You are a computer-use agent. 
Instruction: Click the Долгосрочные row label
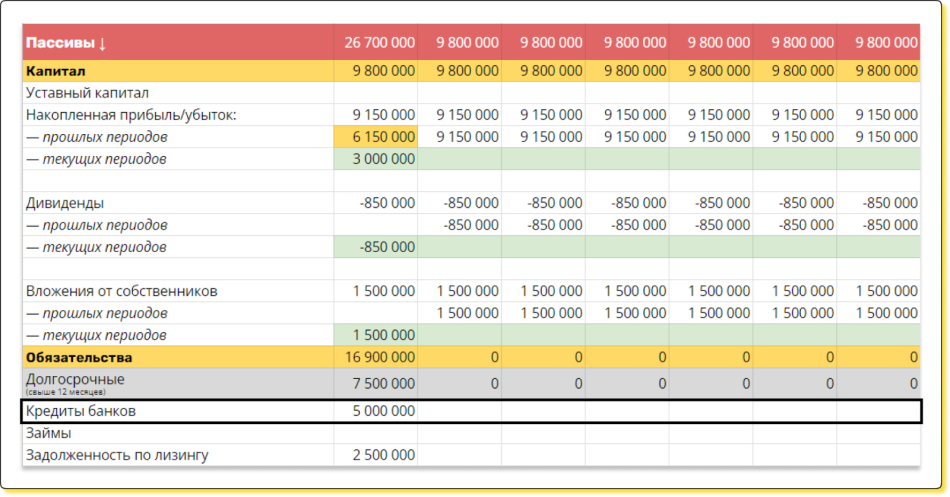(x=75, y=380)
